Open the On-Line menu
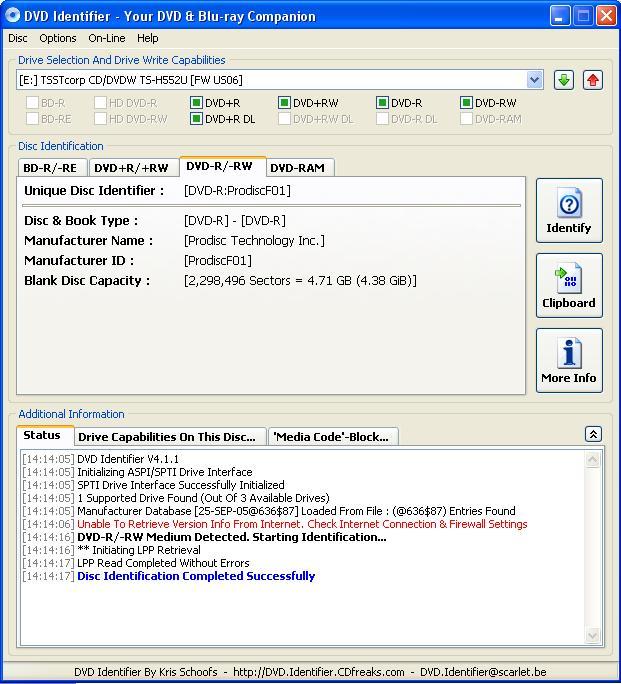The height and width of the screenshot is (684, 621). [107, 38]
